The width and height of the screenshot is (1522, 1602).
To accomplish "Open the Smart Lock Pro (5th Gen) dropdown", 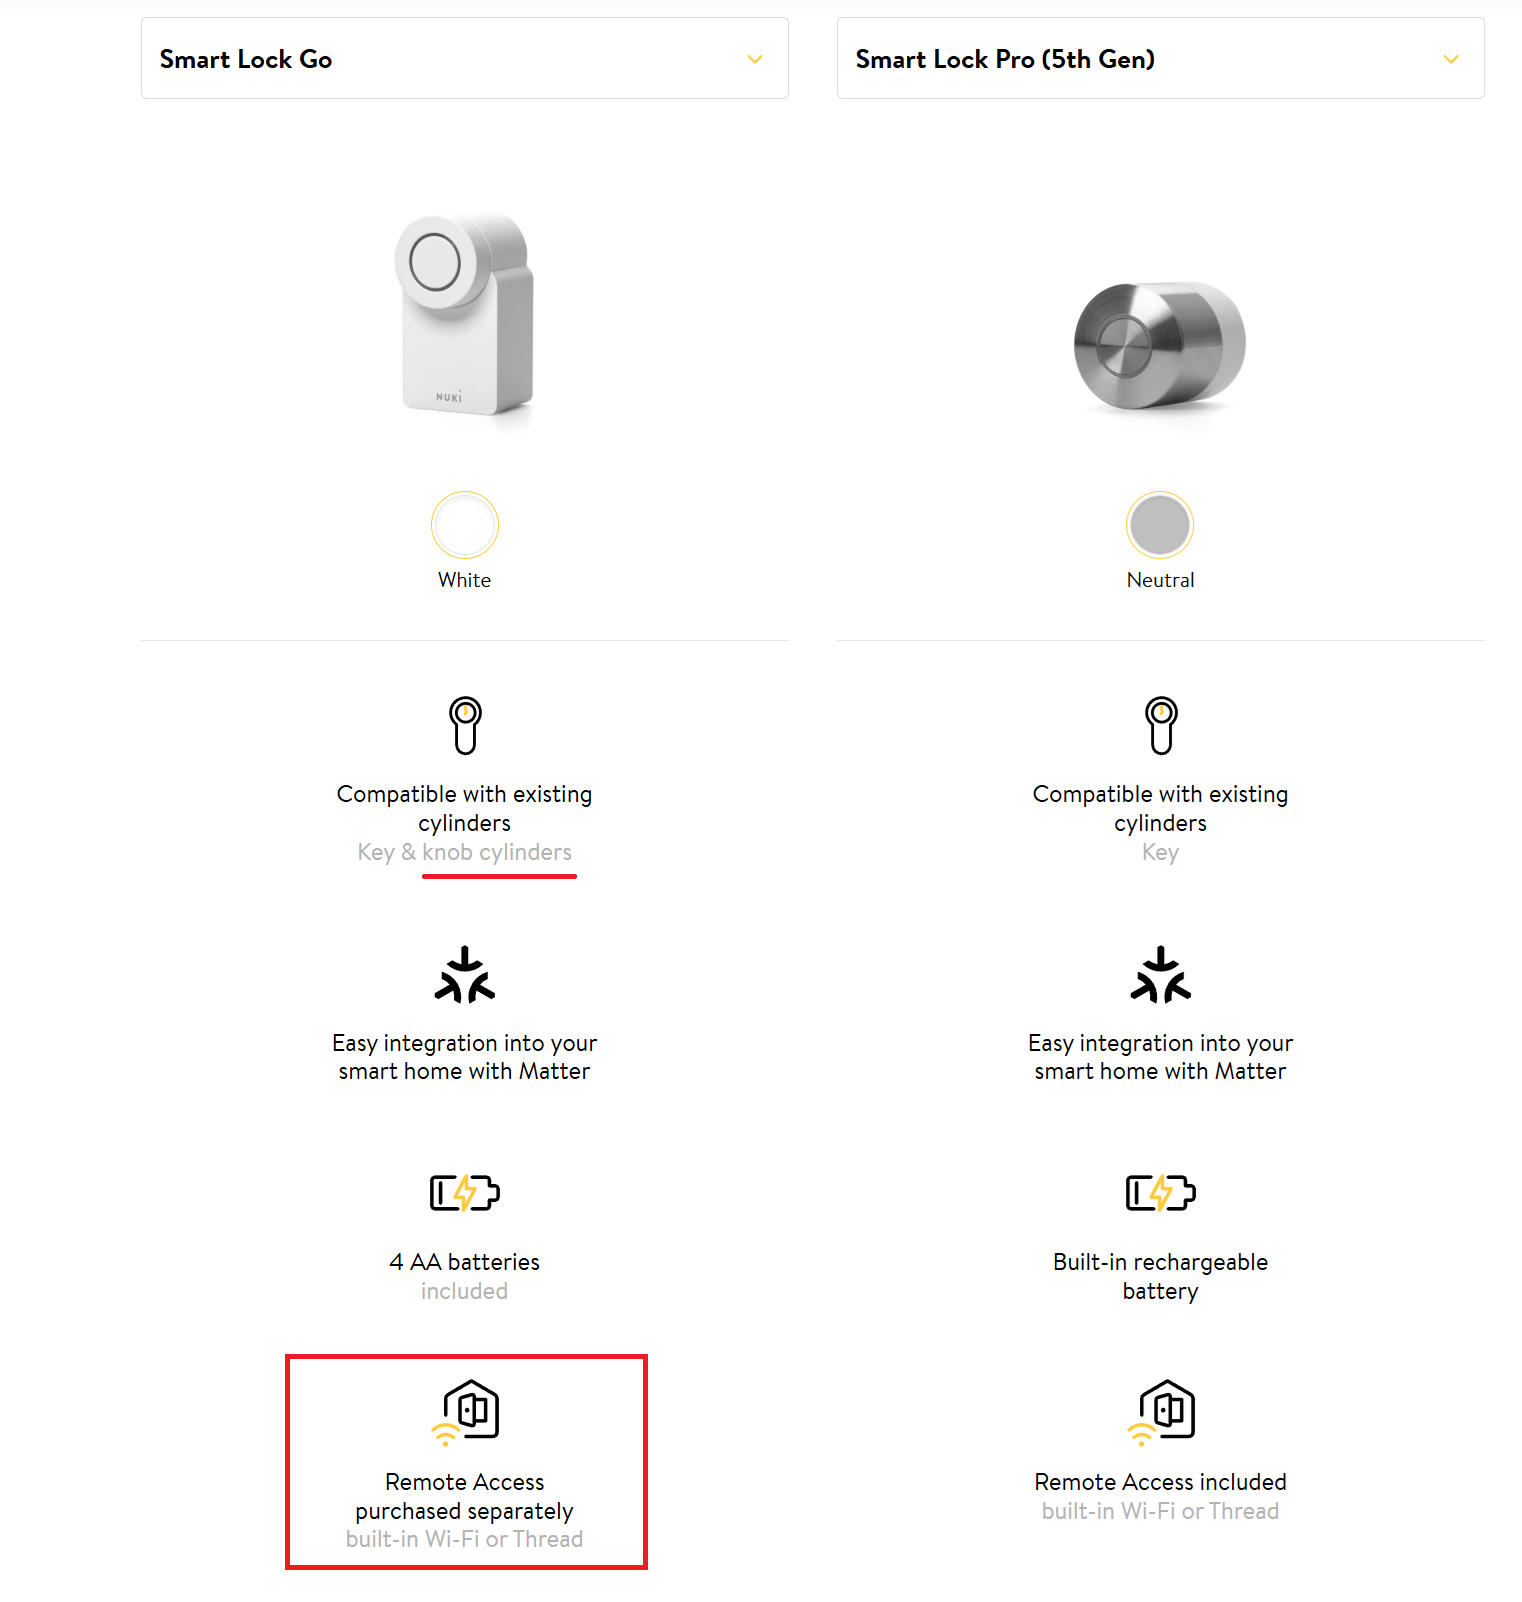I will 1160,59.
